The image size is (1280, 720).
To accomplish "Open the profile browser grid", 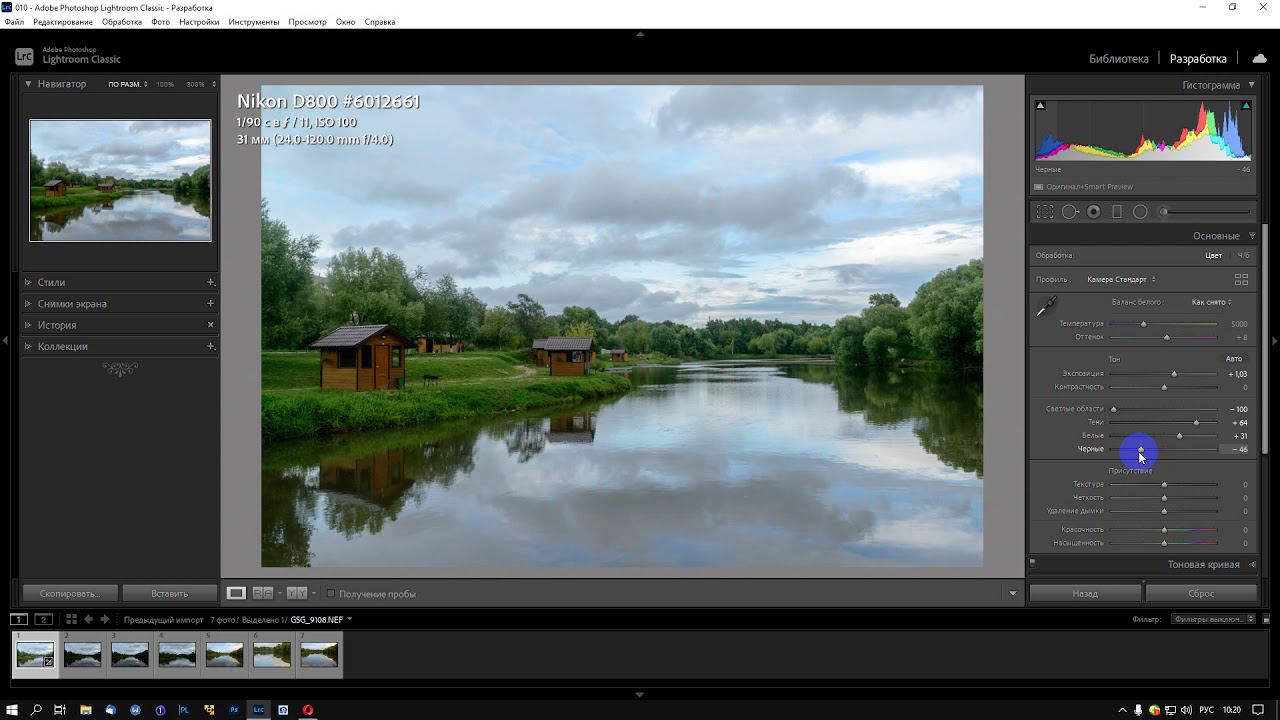I will pyautogui.click(x=1241, y=280).
